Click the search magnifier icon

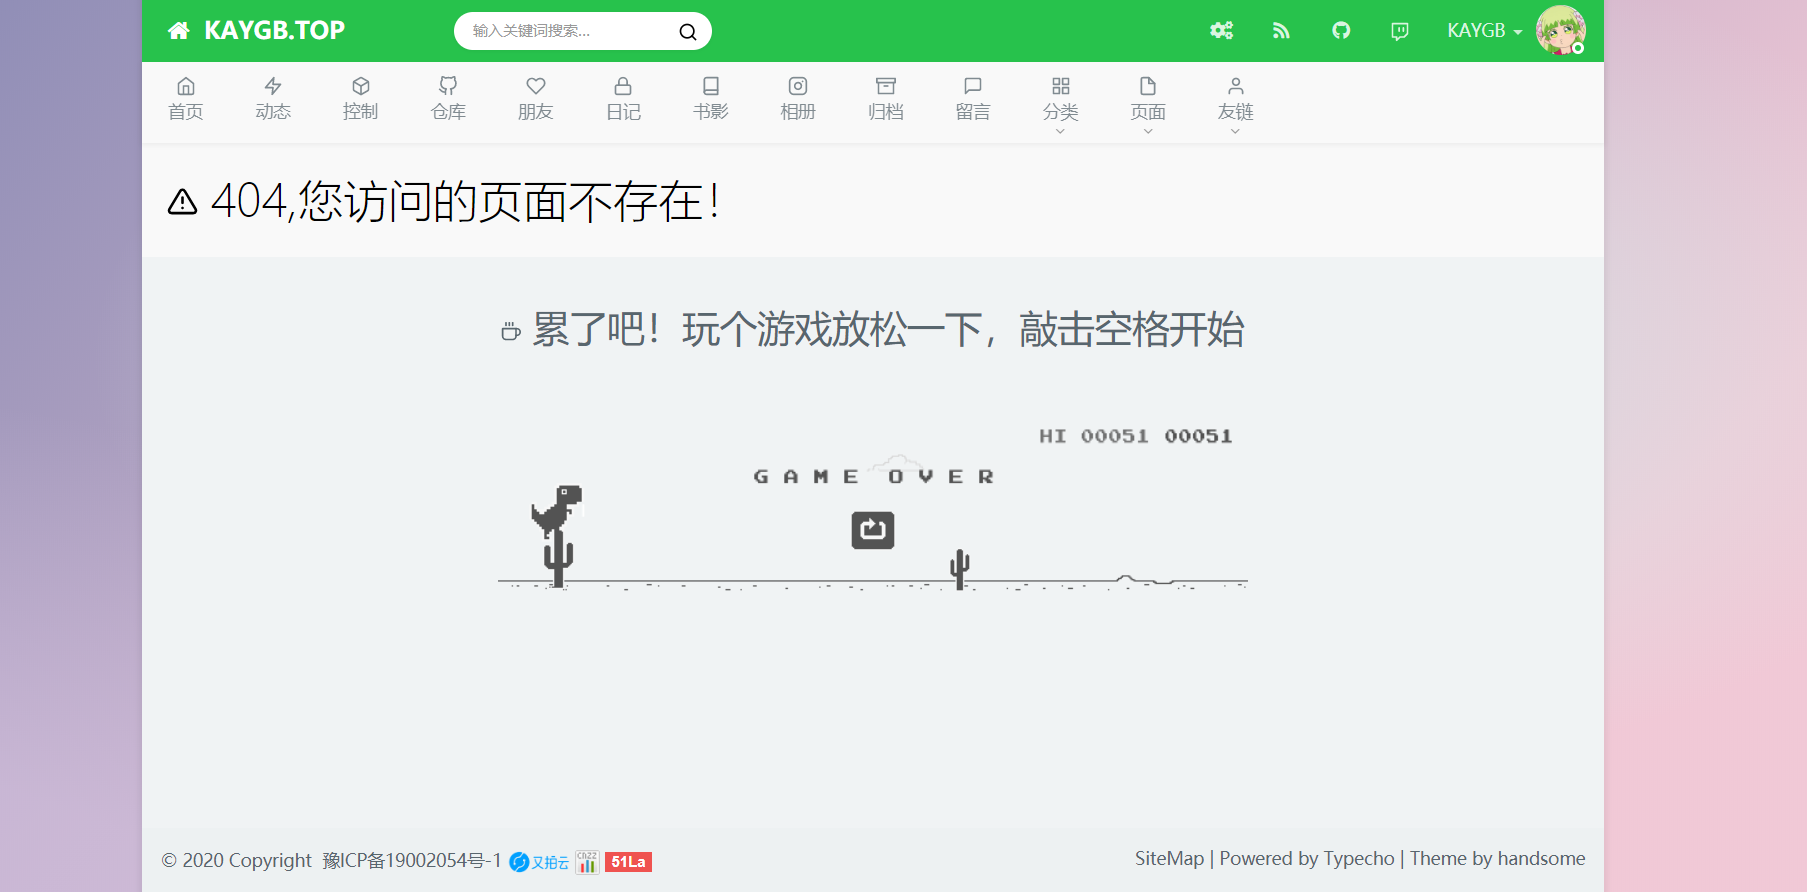tap(688, 32)
